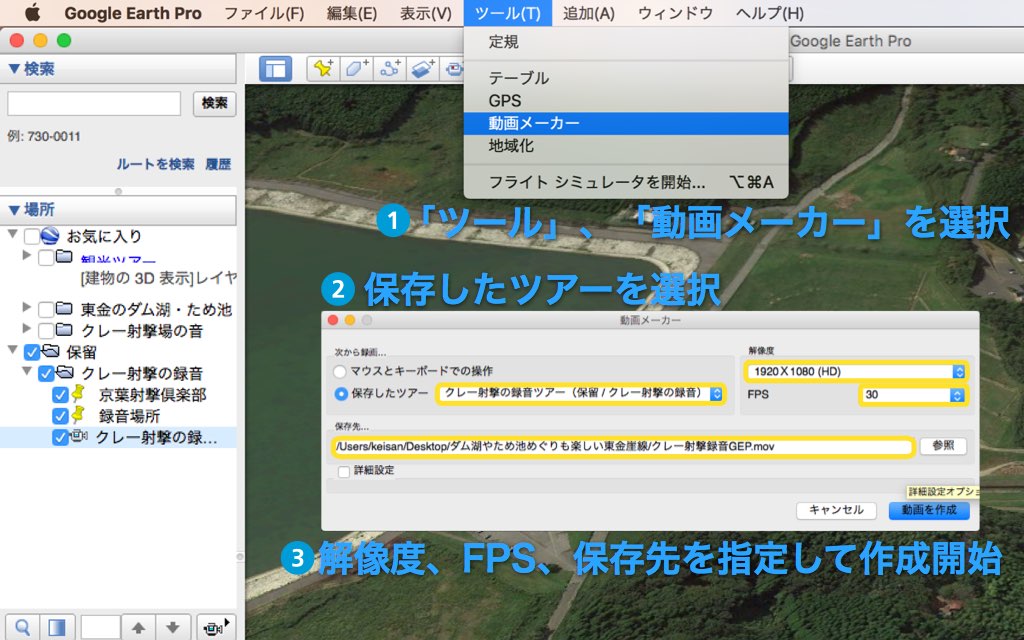Select the Add Path toolbar icon
This screenshot has height=640, width=1024.
[x=390, y=69]
